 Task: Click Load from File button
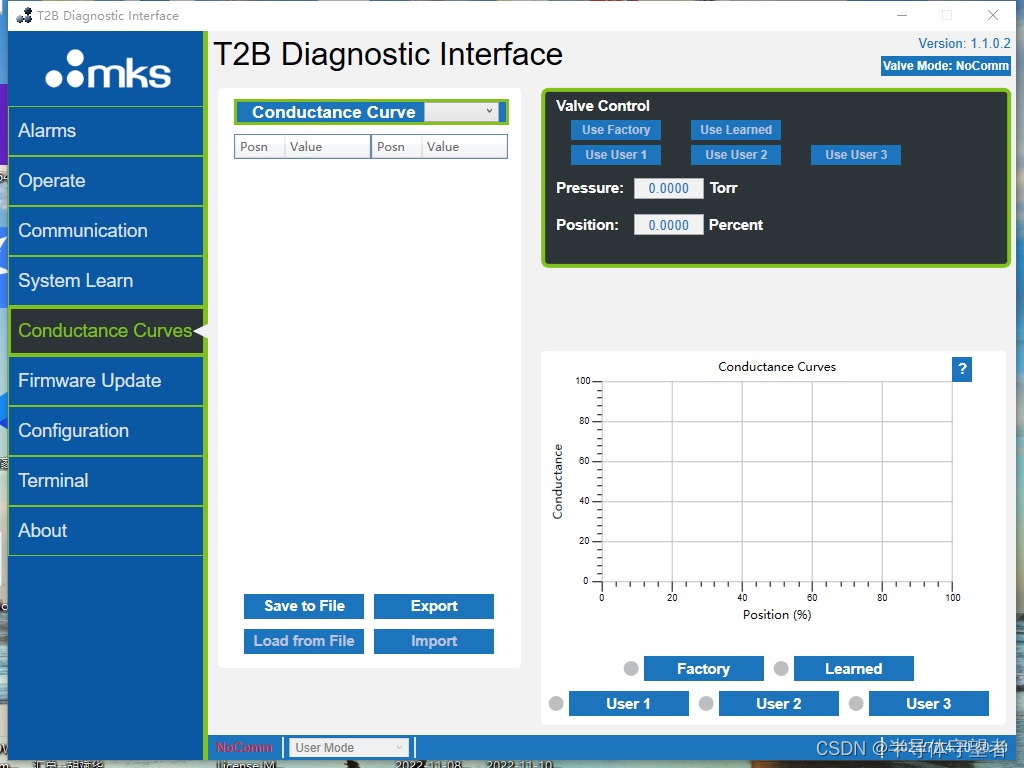click(x=304, y=641)
